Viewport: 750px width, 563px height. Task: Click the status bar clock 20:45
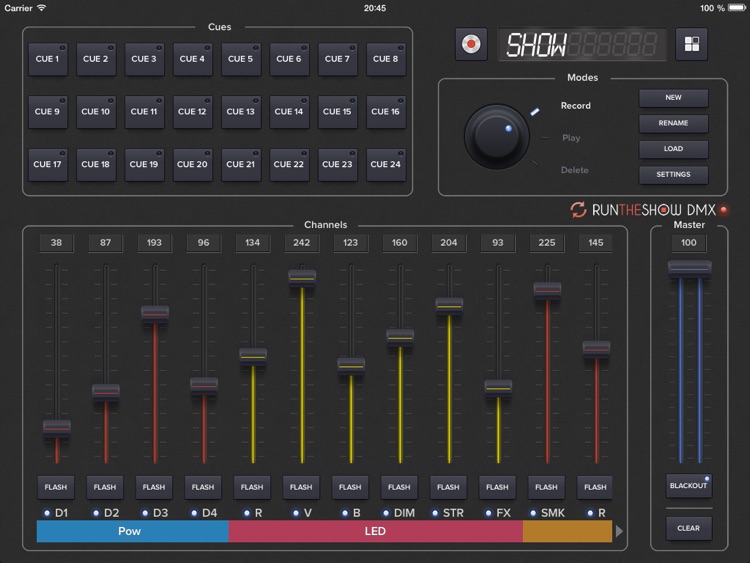pos(375,8)
